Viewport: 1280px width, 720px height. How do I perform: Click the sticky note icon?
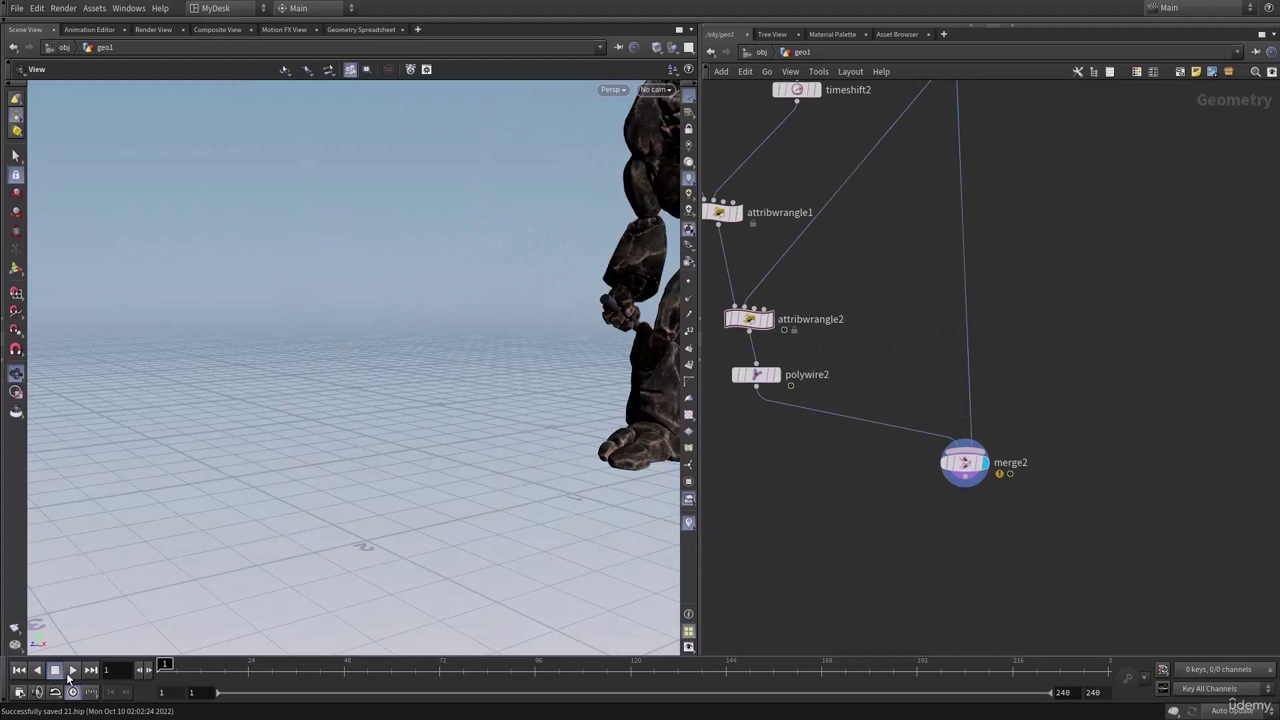click(1195, 72)
